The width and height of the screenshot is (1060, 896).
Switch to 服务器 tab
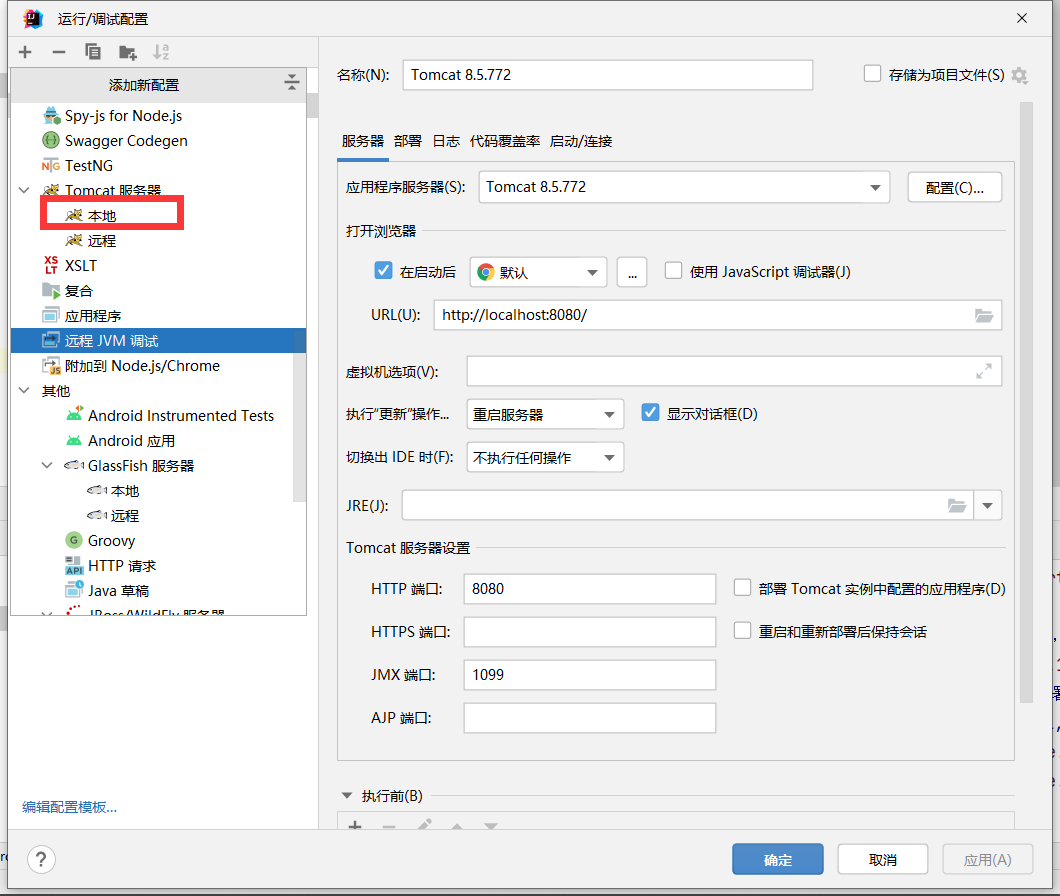pyautogui.click(x=363, y=141)
